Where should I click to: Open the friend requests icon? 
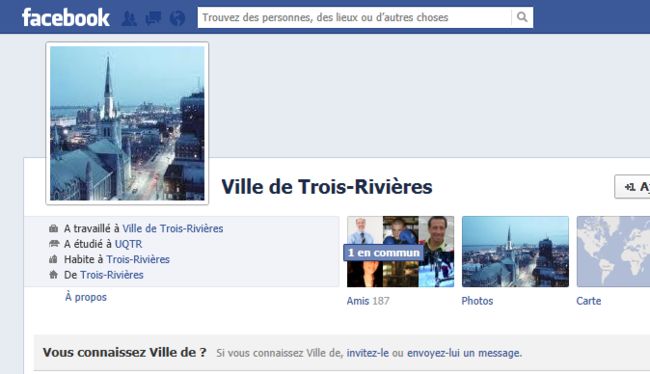[129, 18]
